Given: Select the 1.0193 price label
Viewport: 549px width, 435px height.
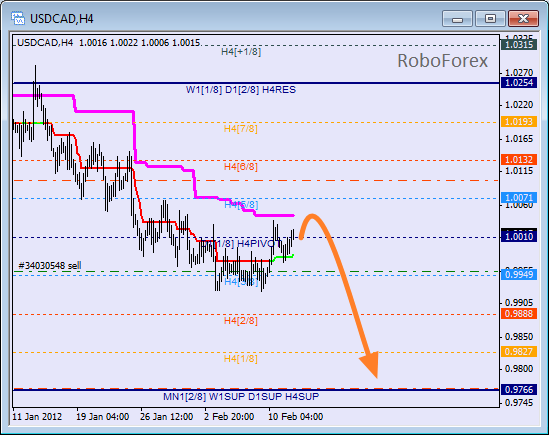Looking at the screenshot, I should point(519,122).
